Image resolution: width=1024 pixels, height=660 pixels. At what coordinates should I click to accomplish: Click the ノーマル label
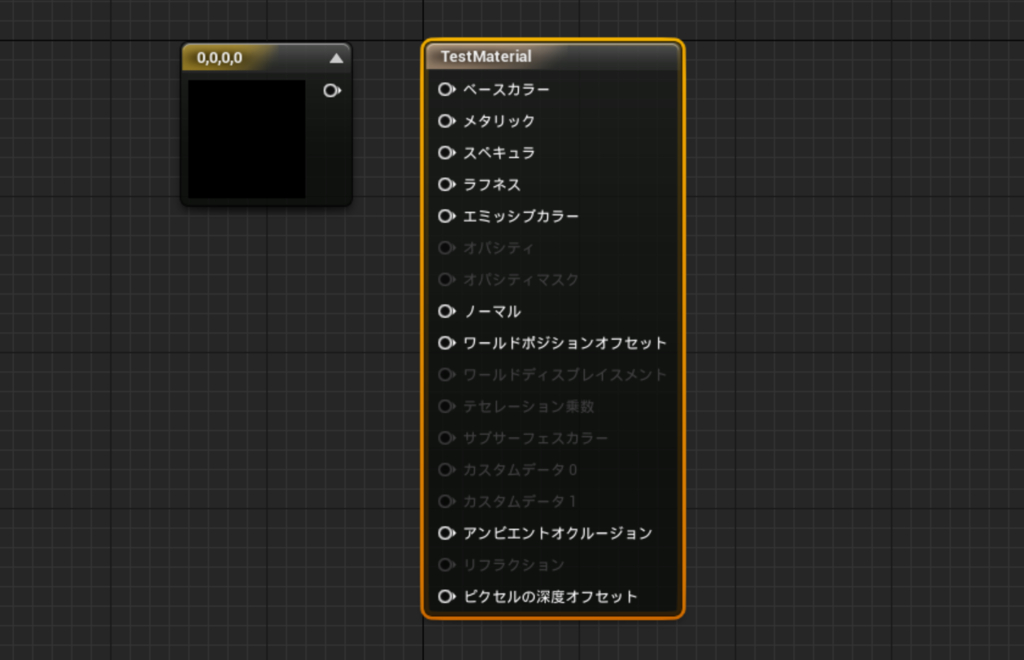(492, 311)
